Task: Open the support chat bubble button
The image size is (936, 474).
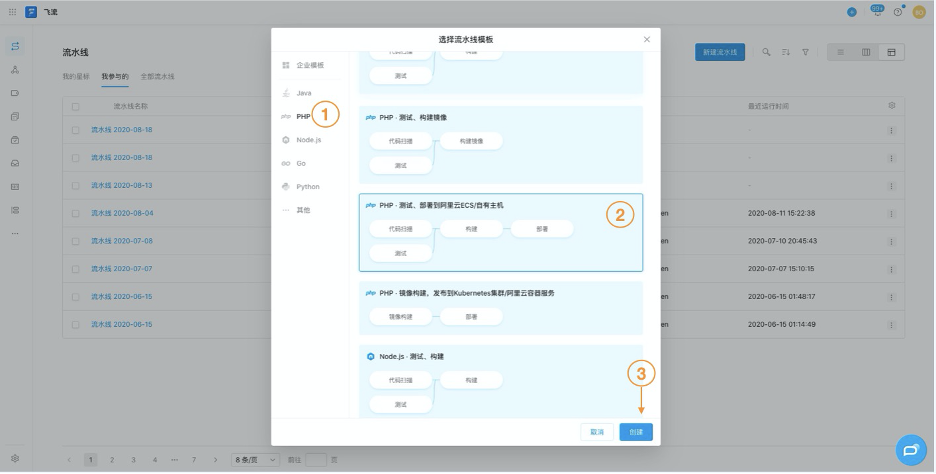Action: click(x=912, y=450)
